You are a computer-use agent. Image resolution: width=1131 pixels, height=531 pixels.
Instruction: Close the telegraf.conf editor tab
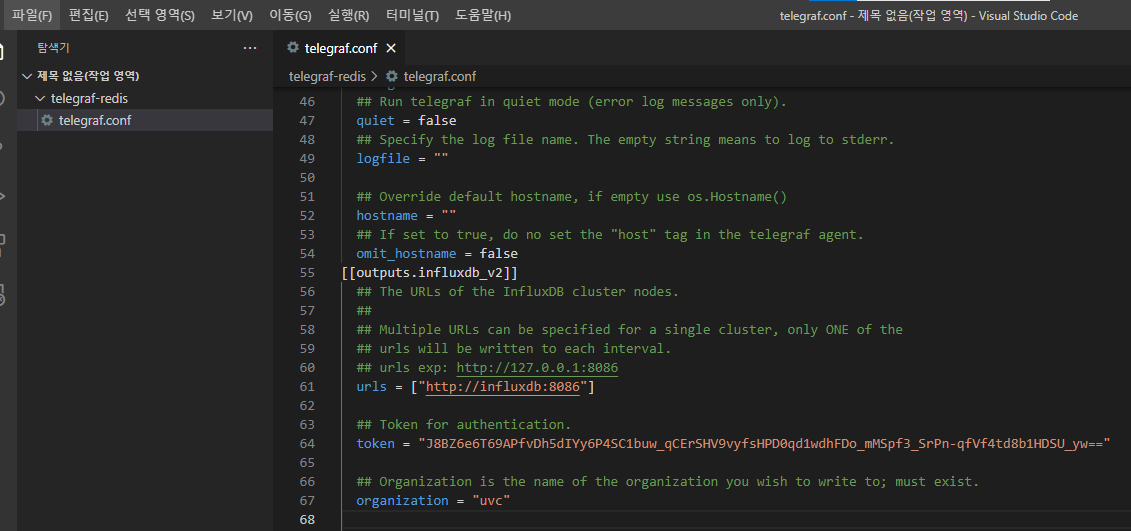391,48
